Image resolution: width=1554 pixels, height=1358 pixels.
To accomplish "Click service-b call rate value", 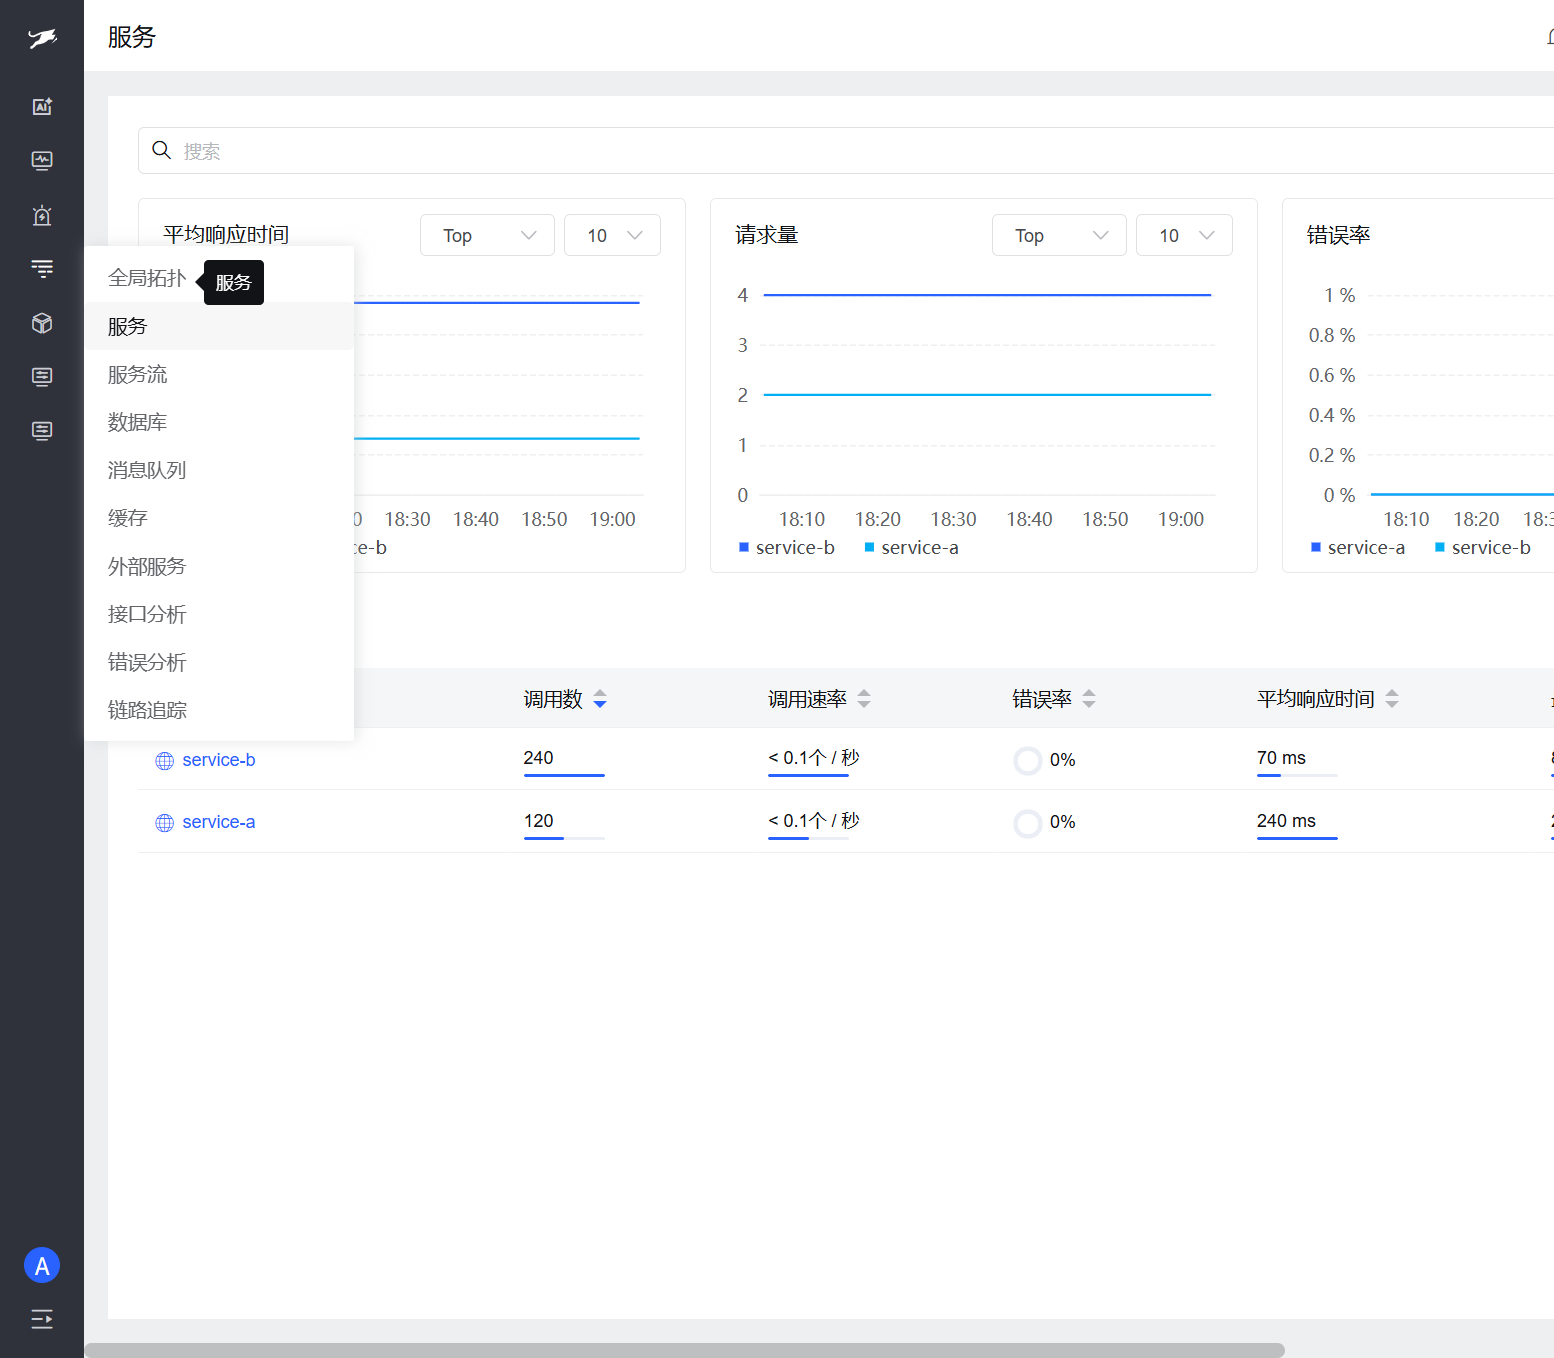I will pos(814,758).
